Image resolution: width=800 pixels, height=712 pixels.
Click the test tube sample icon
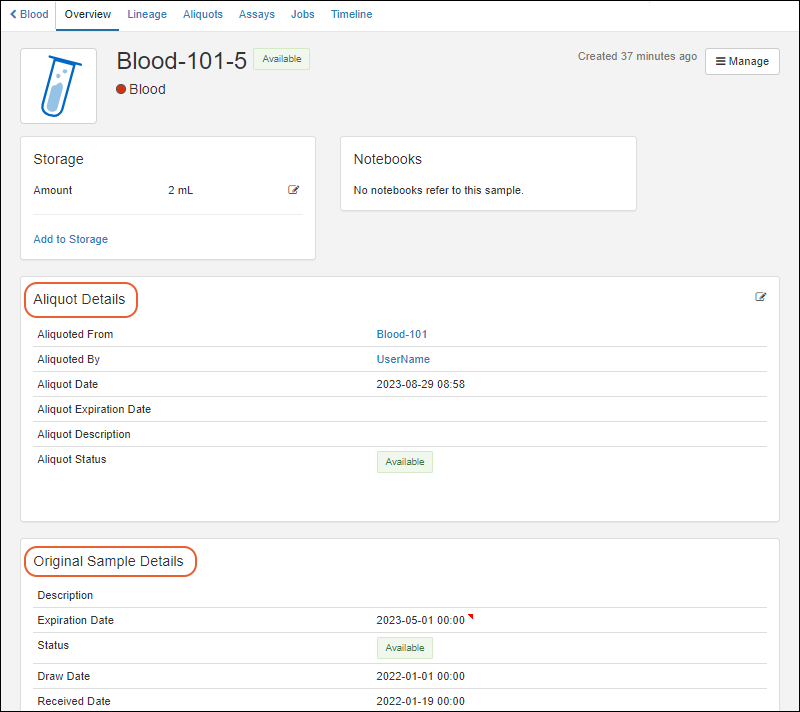[x=59, y=86]
